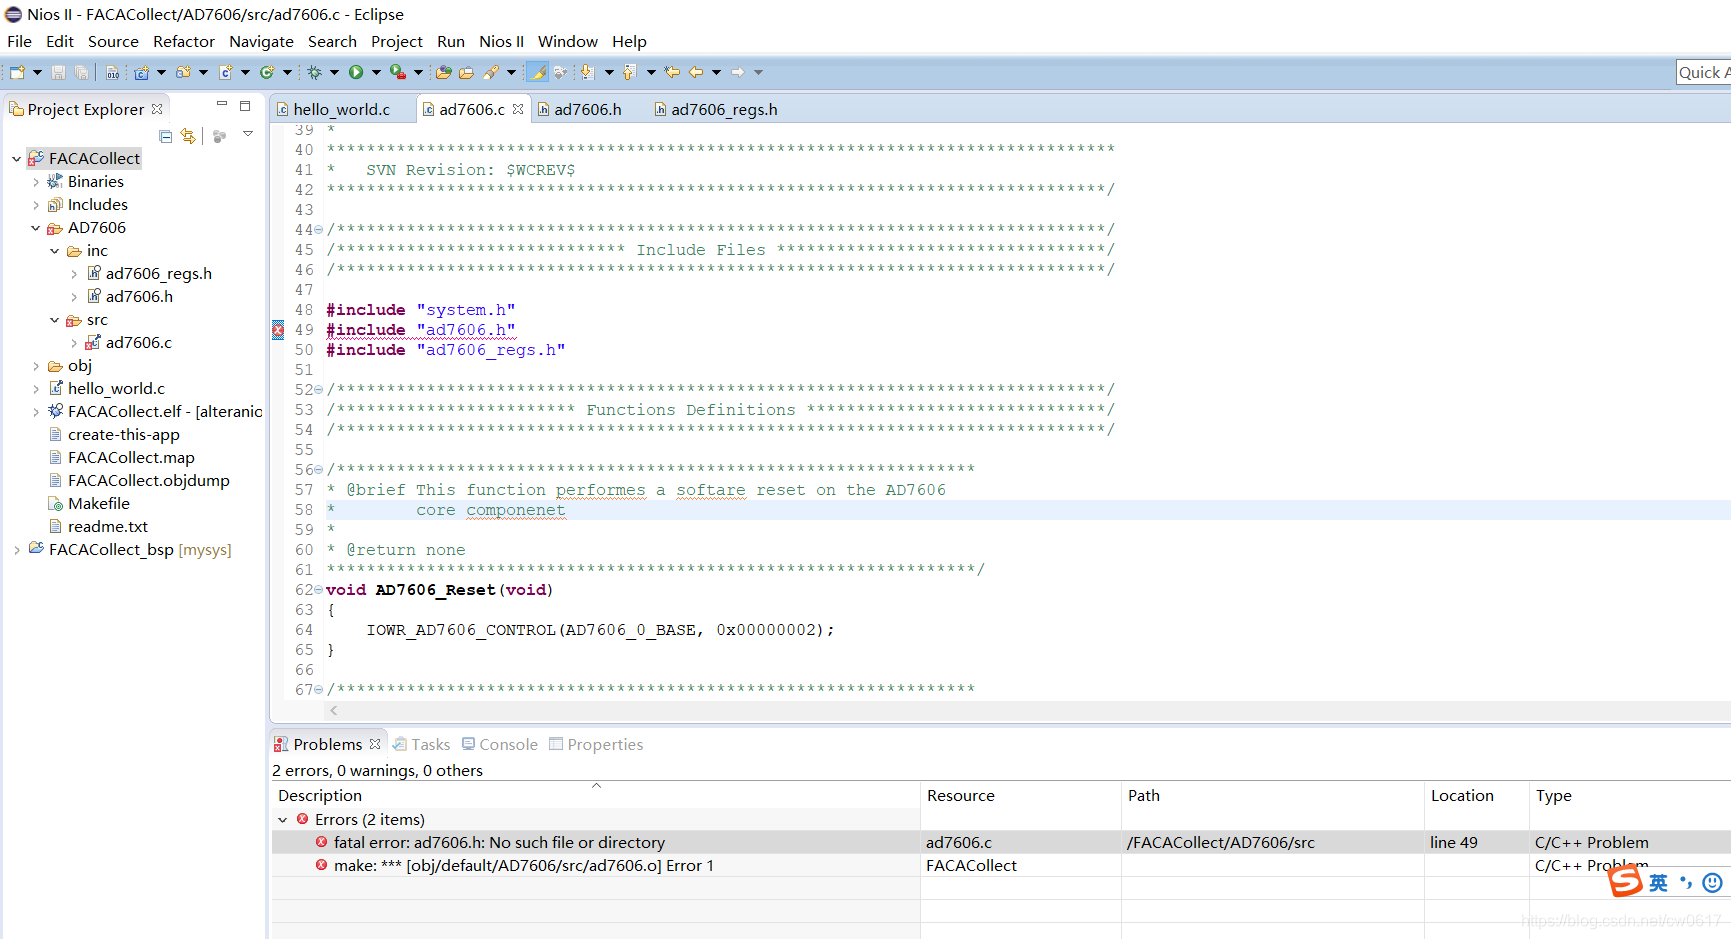
Task: Expand the FACACollect_bsp project node
Action: coord(16,550)
